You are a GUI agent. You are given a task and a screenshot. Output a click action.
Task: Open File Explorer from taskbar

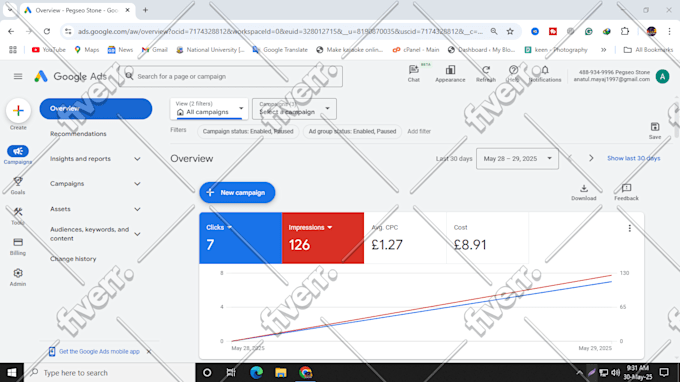click(281, 372)
